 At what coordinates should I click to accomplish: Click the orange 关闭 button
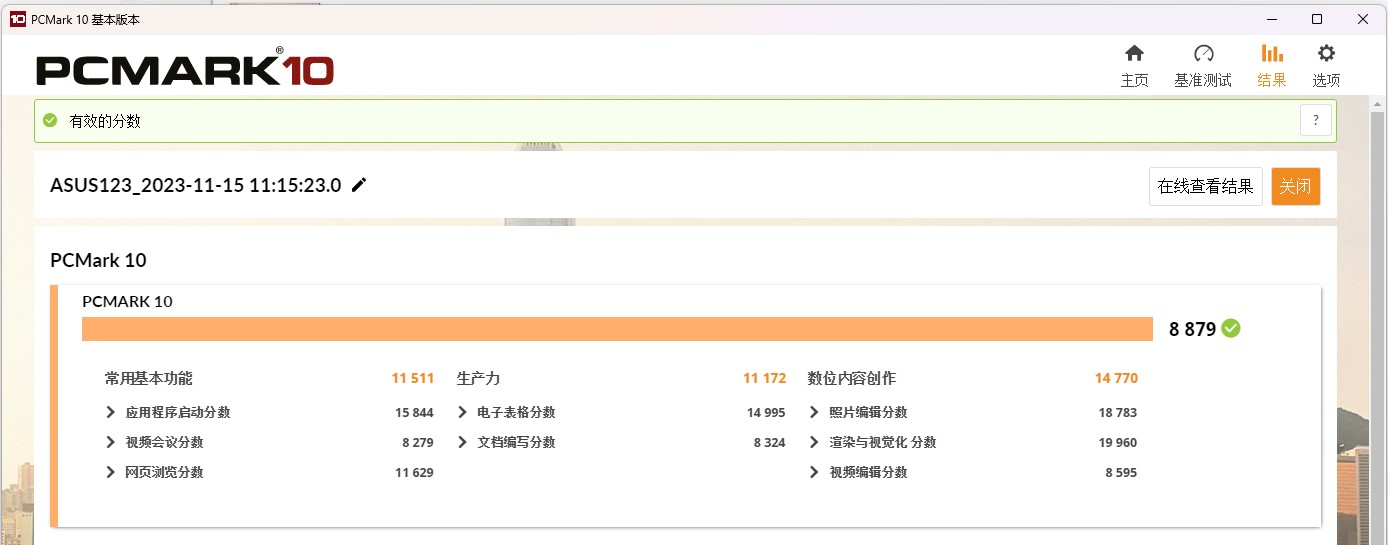(1295, 186)
